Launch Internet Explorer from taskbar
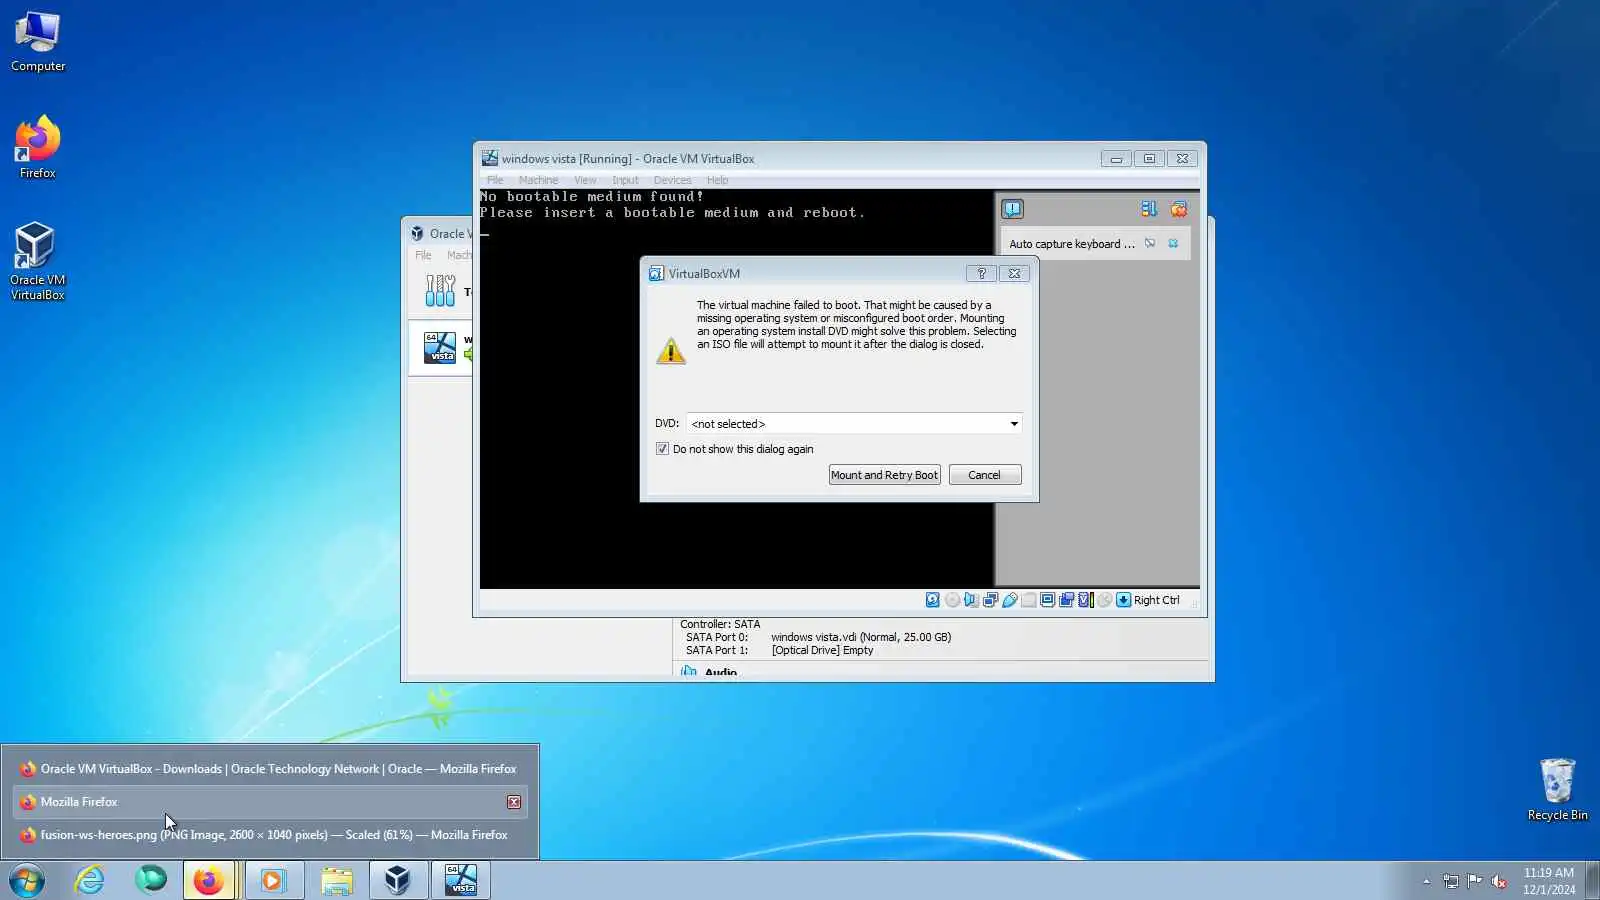 coord(90,880)
